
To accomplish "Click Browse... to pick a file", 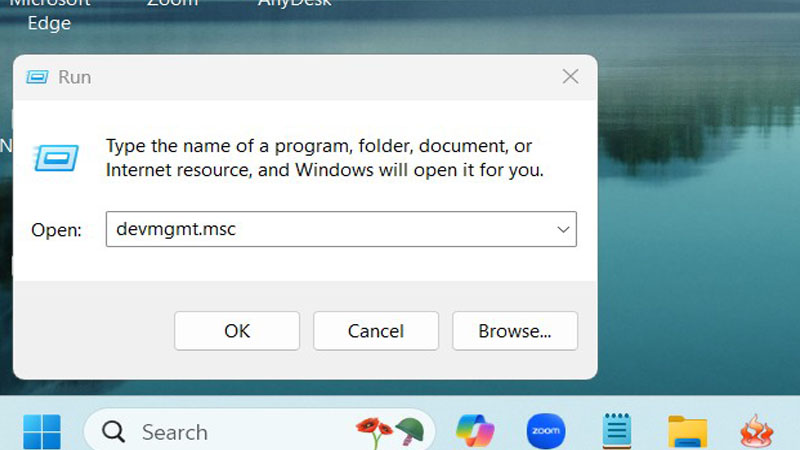I will click(x=515, y=330).
